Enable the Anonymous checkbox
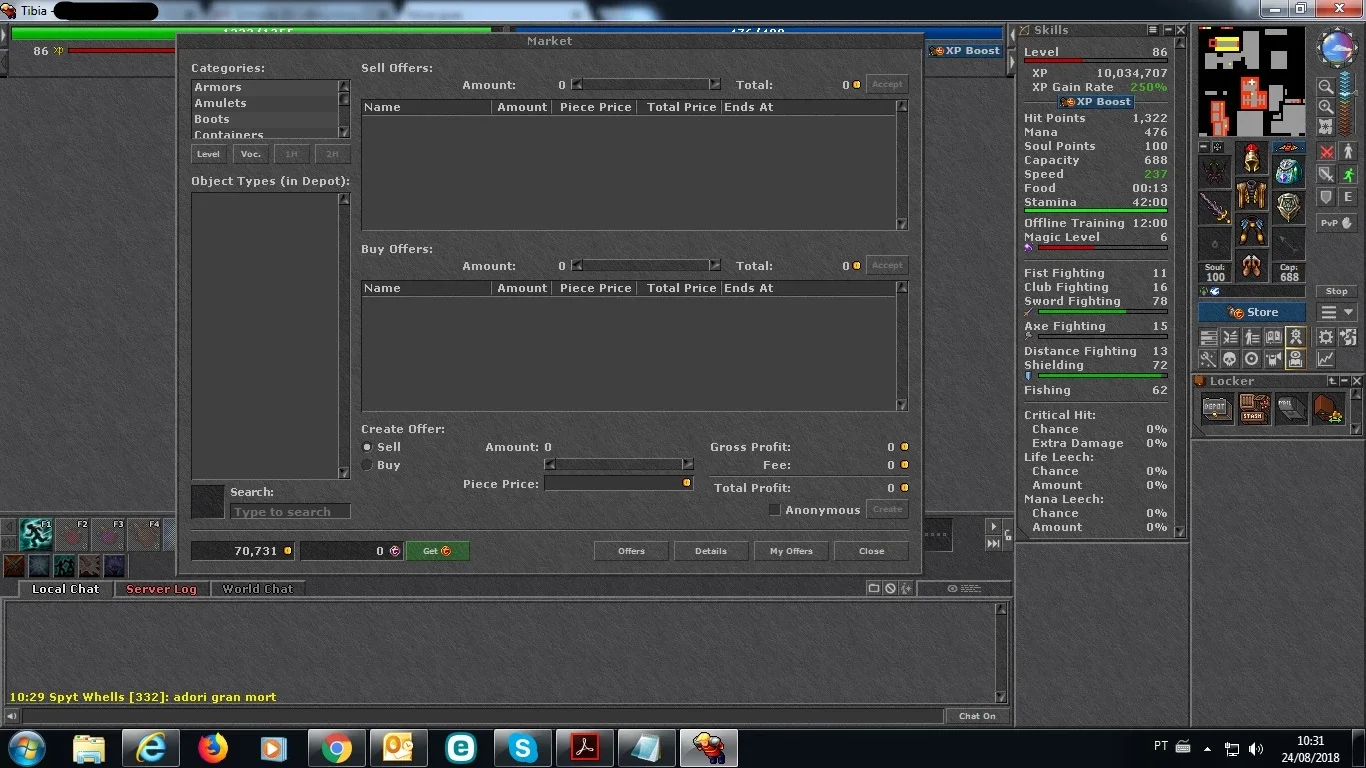Image resolution: width=1366 pixels, height=768 pixels. 774,510
